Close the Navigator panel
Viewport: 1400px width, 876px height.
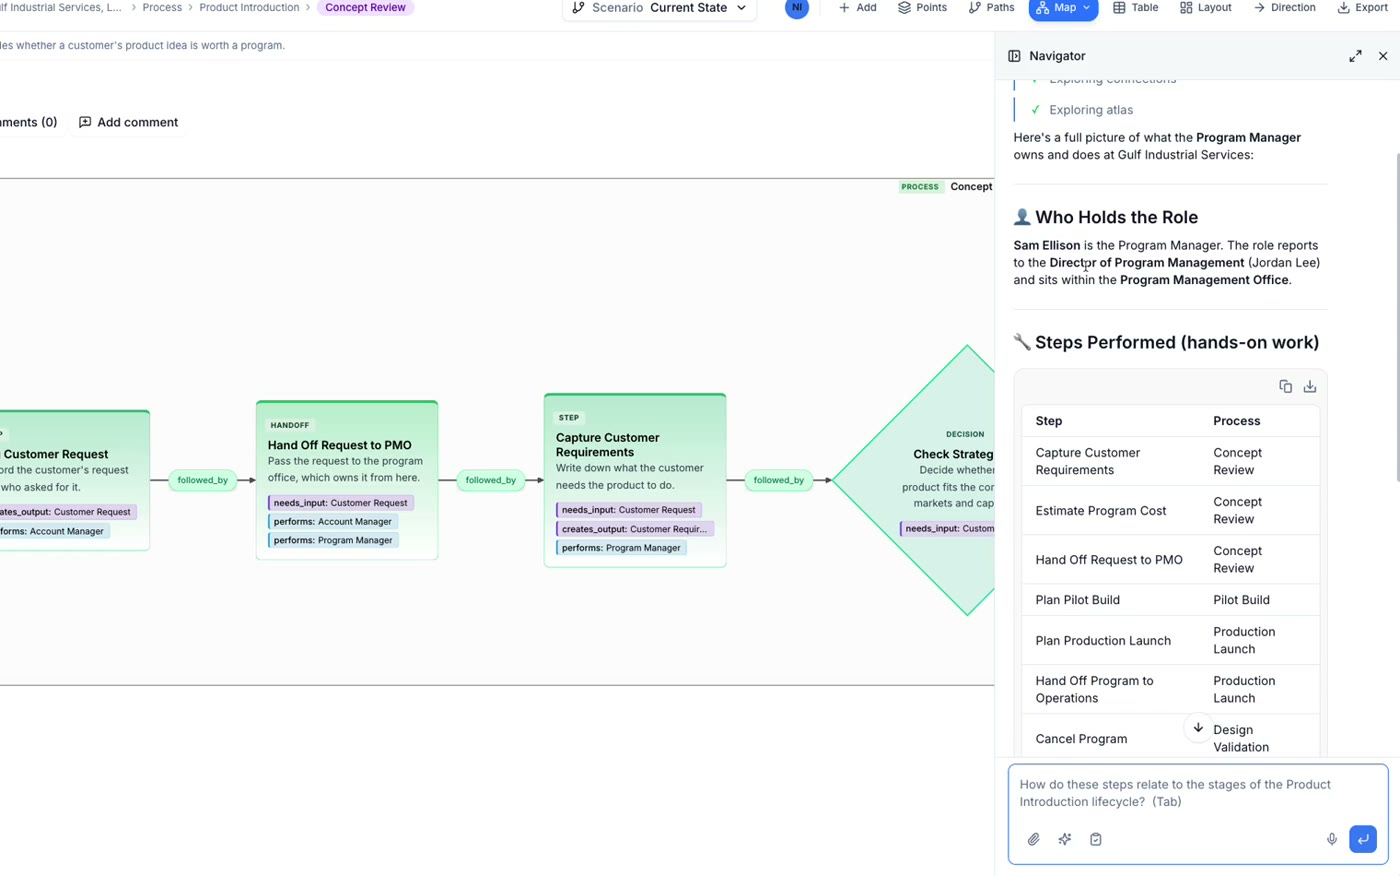point(1383,56)
